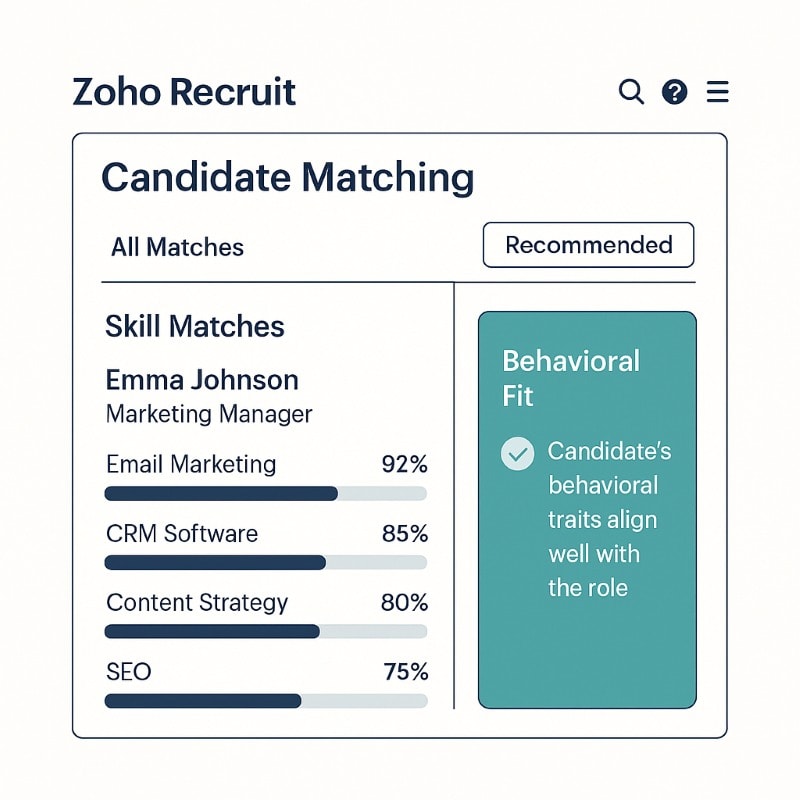
Task: Click the Behavioral Fit checkmark icon
Action: pyautogui.click(x=517, y=454)
